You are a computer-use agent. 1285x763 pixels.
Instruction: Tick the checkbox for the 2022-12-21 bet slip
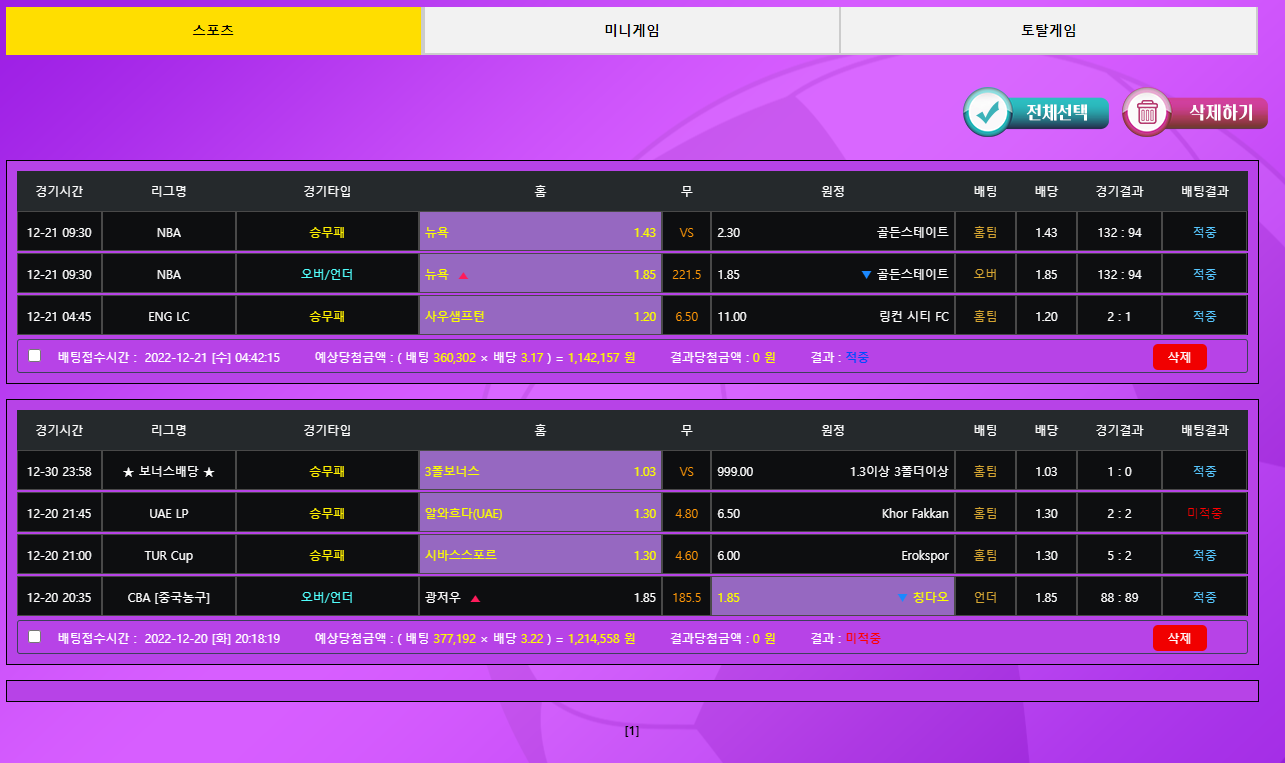pyautogui.click(x=35, y=356)
